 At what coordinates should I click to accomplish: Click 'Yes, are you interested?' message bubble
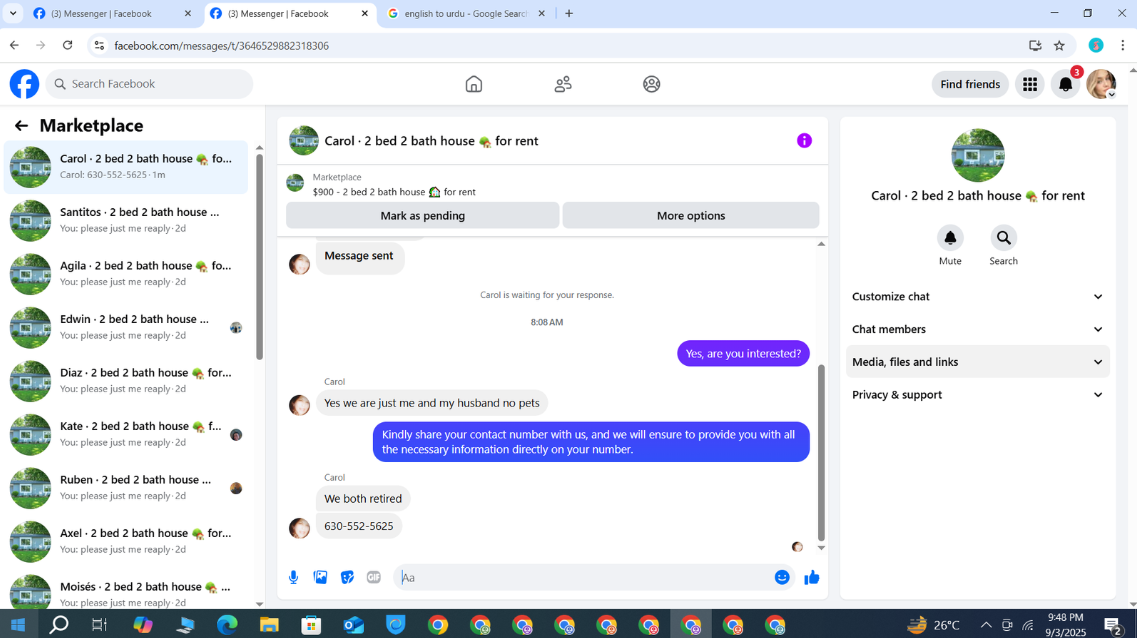[x=743, y=353]
